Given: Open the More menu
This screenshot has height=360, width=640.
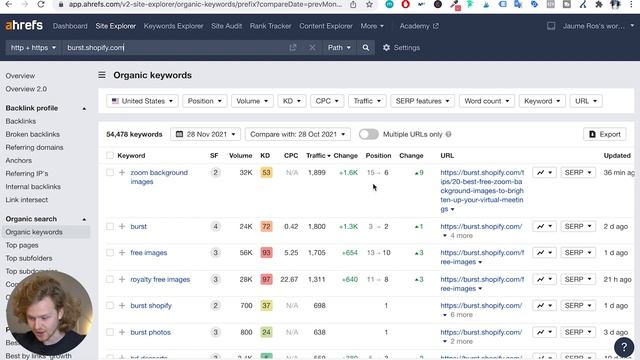Looking at the screenshot, I should click(x=372, y=26).
